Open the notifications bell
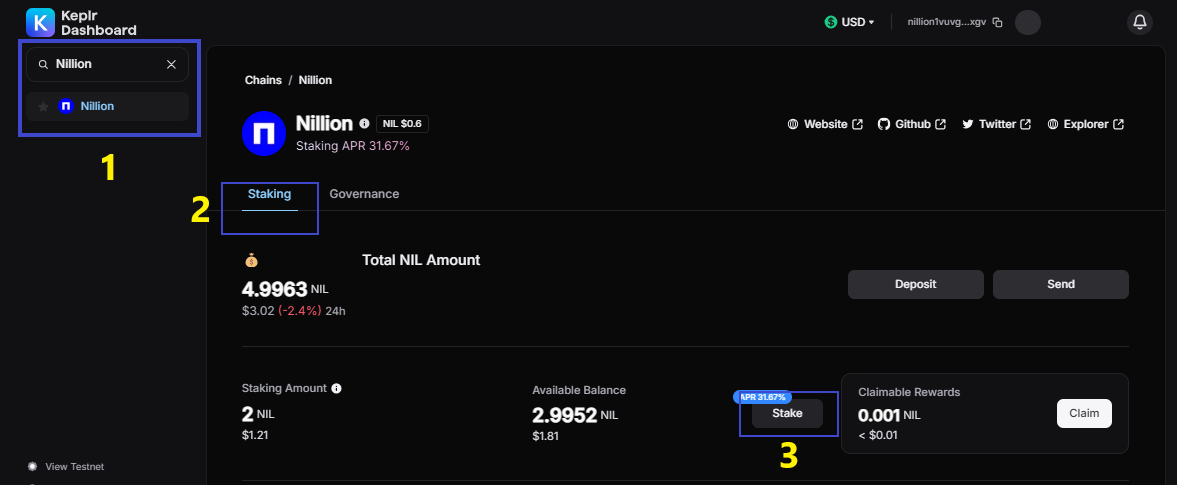Screen dimensions: 1177x485 click(1139, 23)
